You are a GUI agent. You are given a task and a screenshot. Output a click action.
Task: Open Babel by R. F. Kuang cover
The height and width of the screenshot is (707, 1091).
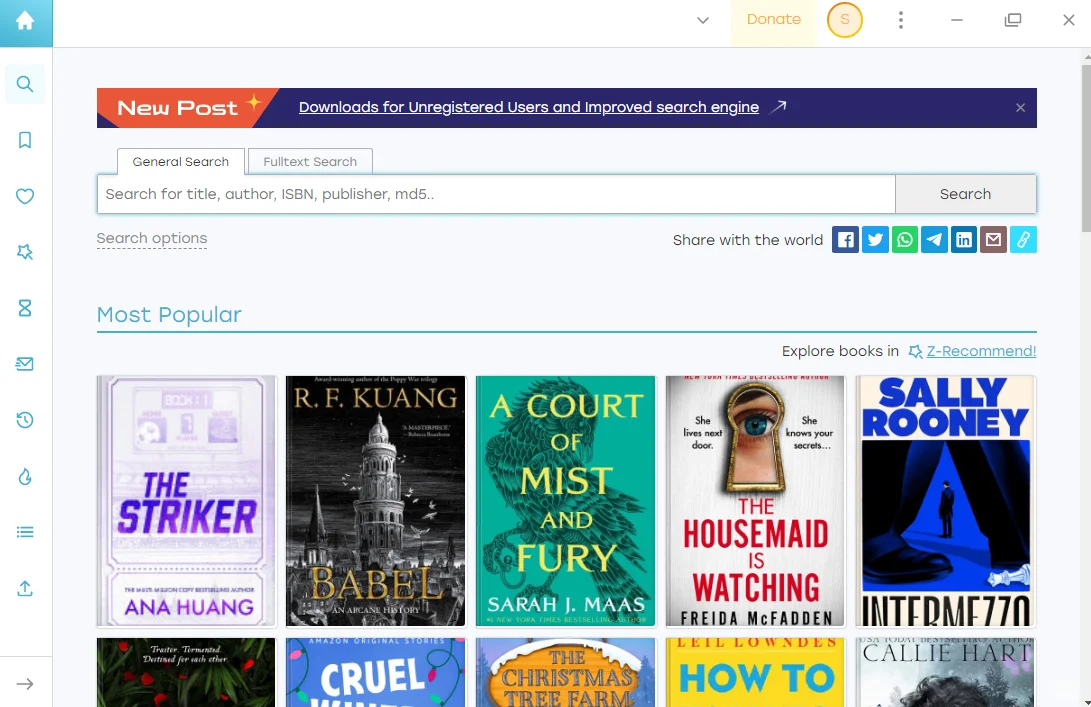point(376,502)
